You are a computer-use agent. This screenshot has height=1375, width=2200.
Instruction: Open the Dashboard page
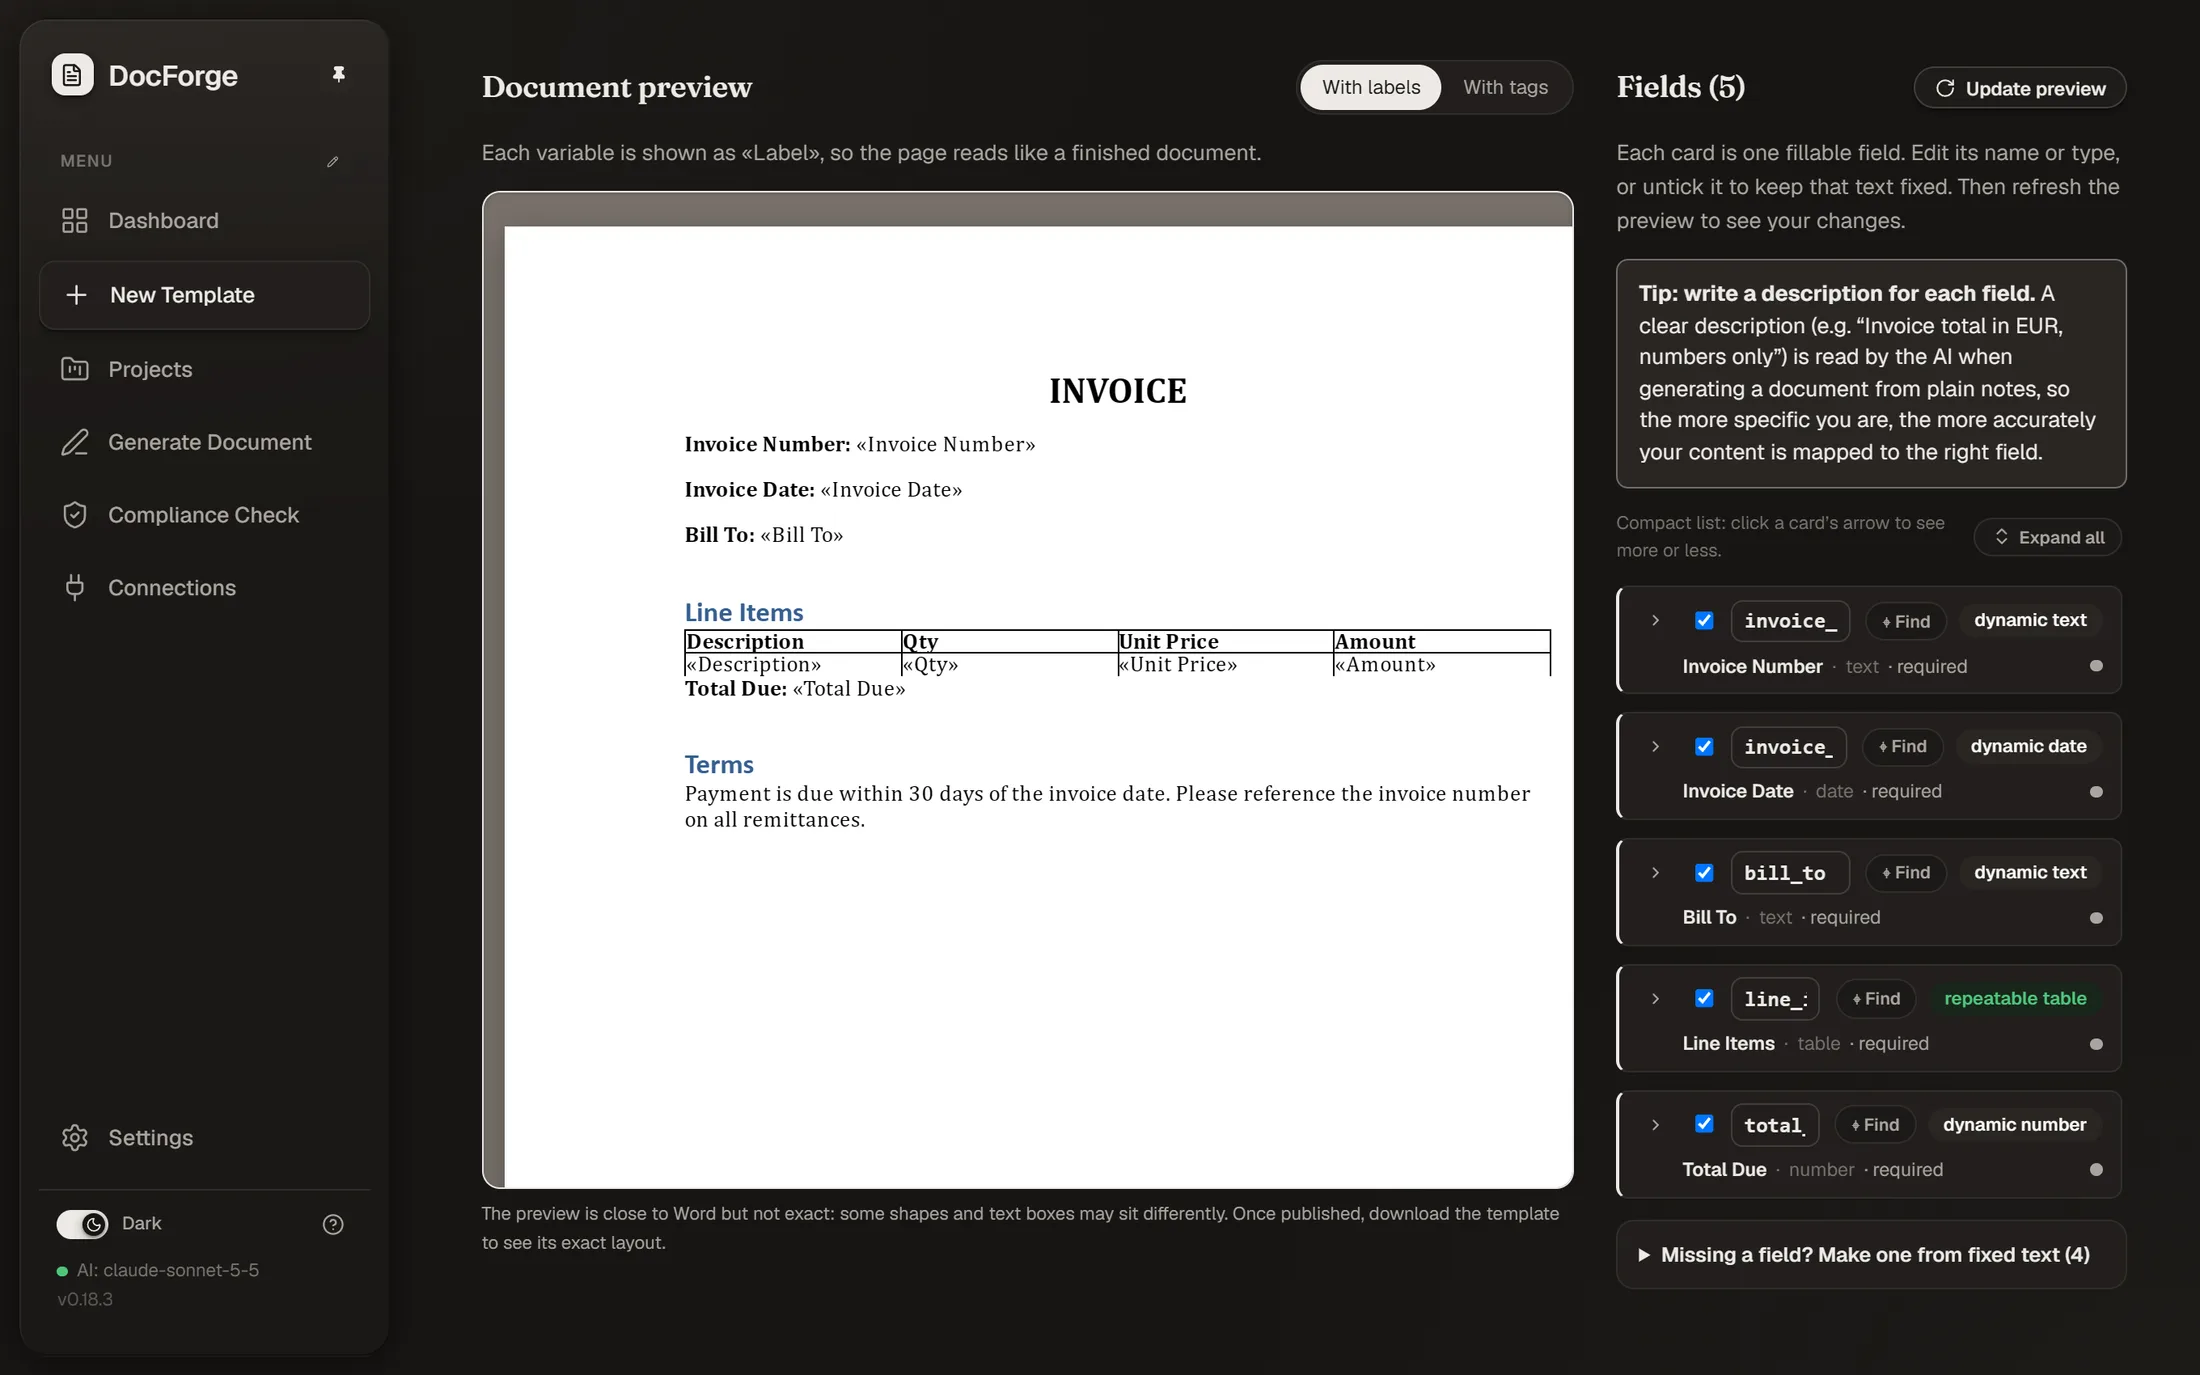coord(204,220)
